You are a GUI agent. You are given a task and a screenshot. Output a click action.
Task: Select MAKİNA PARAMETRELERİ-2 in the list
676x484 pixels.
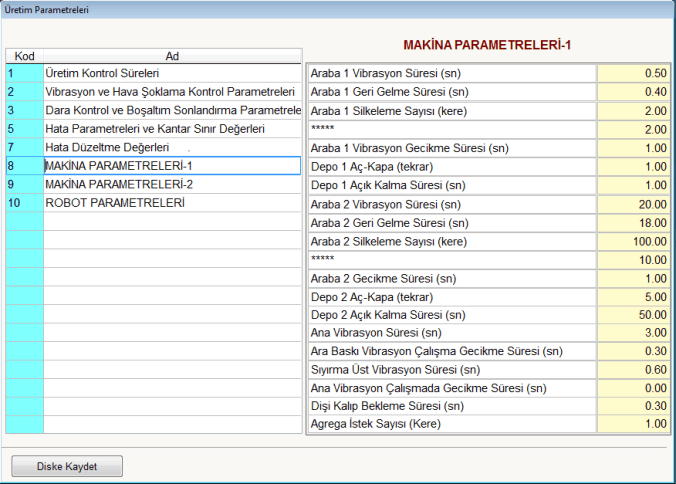172,184
